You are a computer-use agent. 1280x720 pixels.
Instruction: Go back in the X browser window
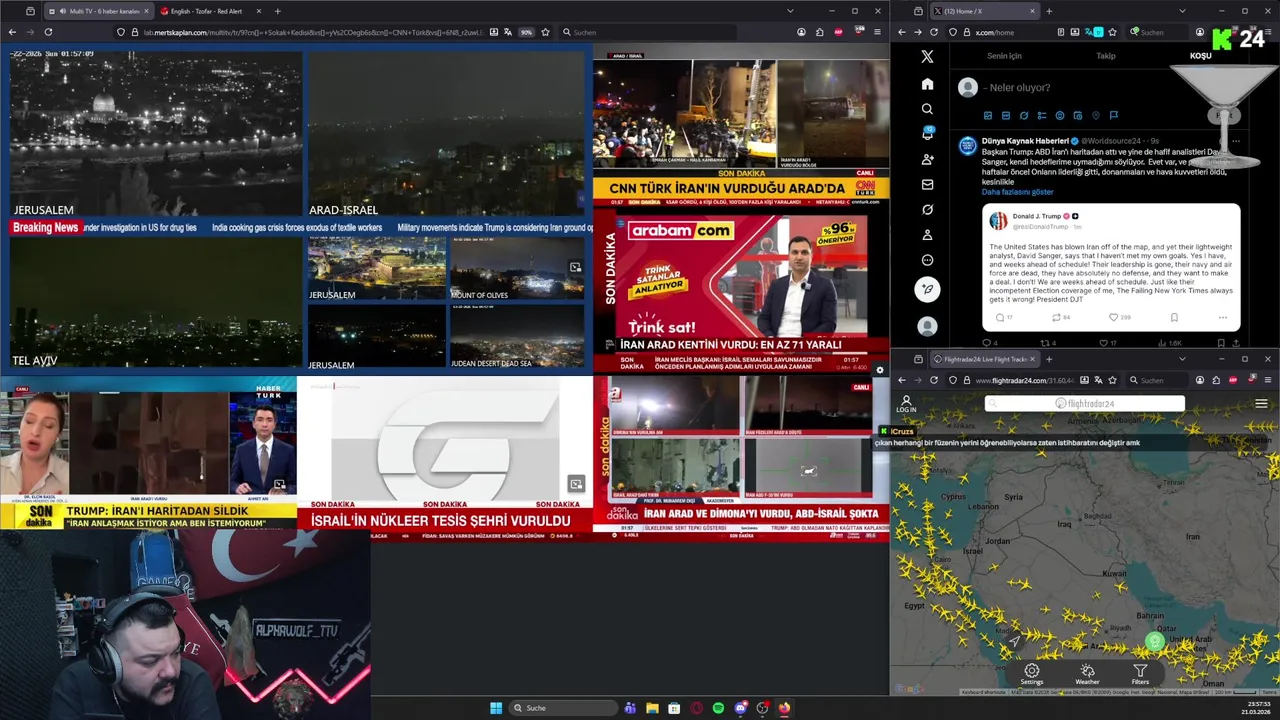coord(901,32)
